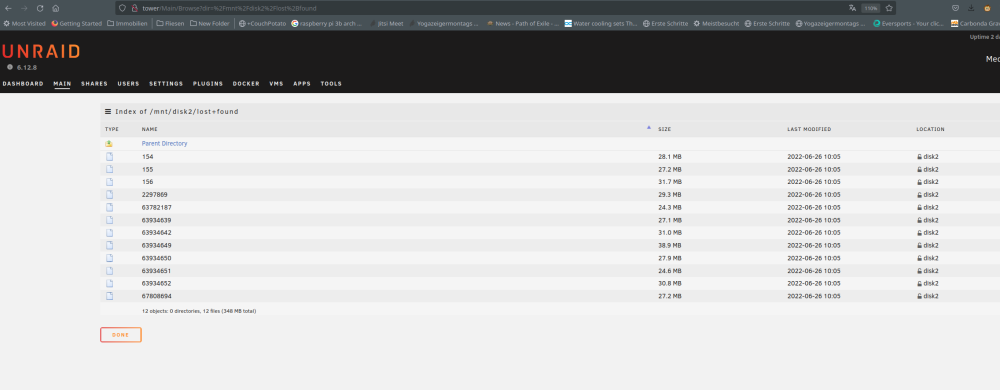Expand the New Folder bookmarks folder

click(210, 24)
